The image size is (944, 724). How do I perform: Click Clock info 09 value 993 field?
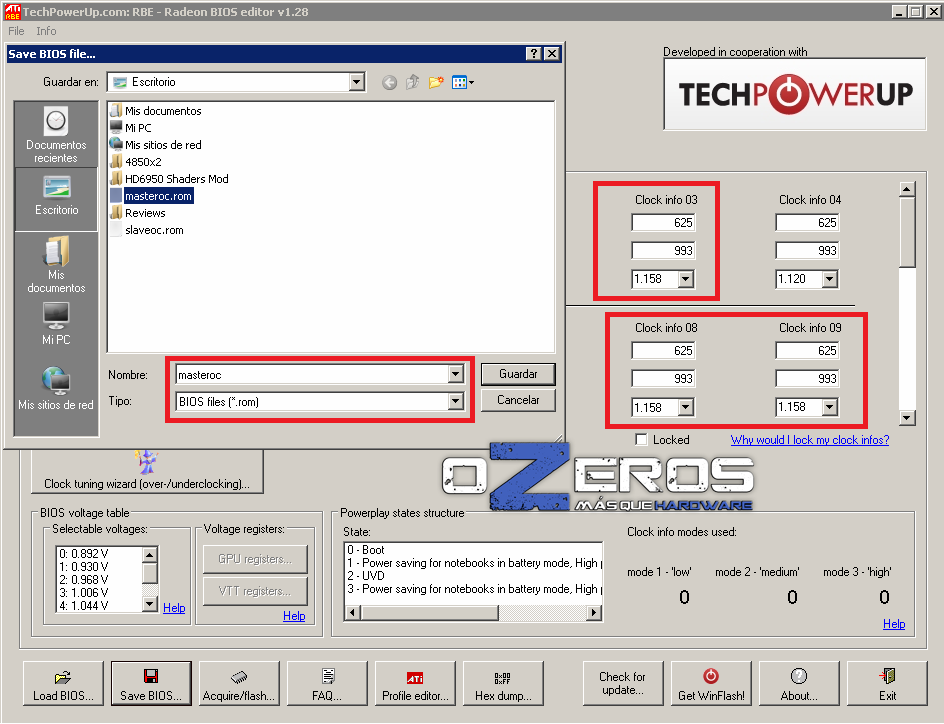(807, 379)
